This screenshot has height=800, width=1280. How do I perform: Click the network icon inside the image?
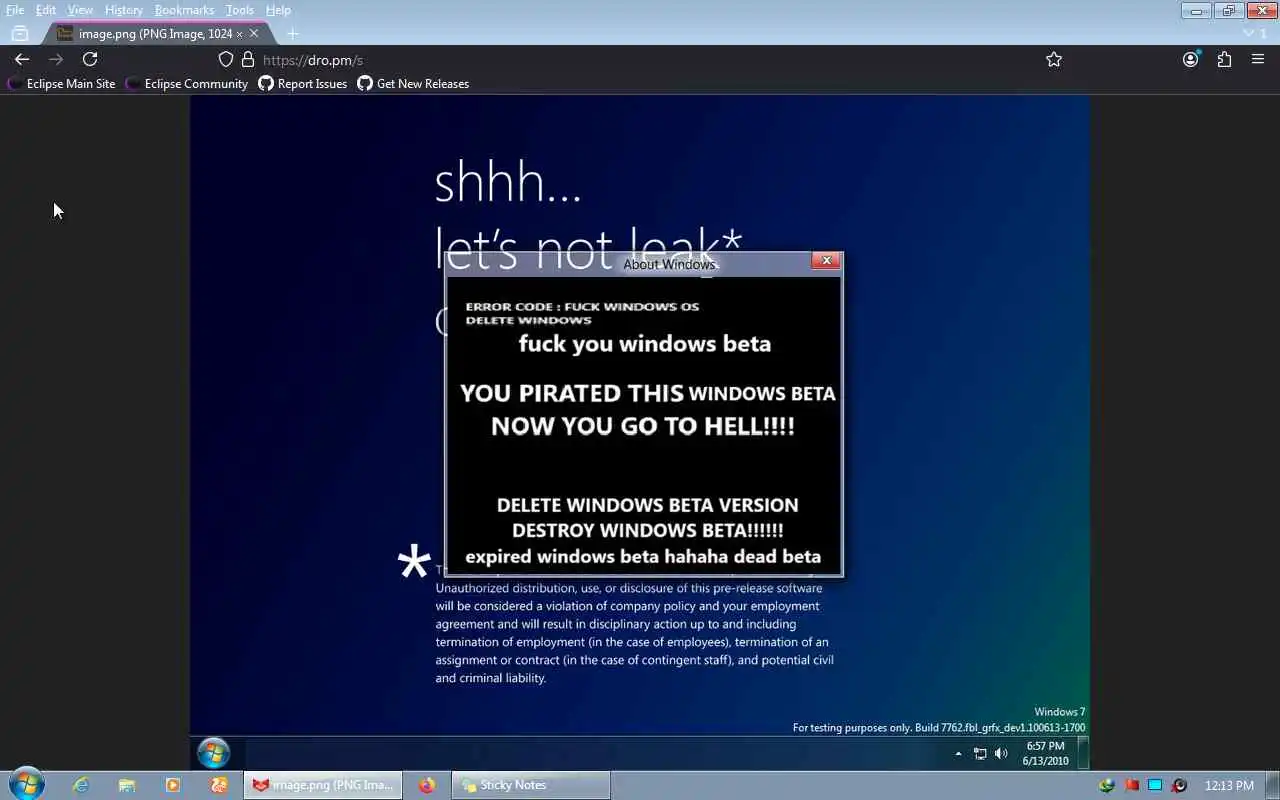tap(980, 753)
